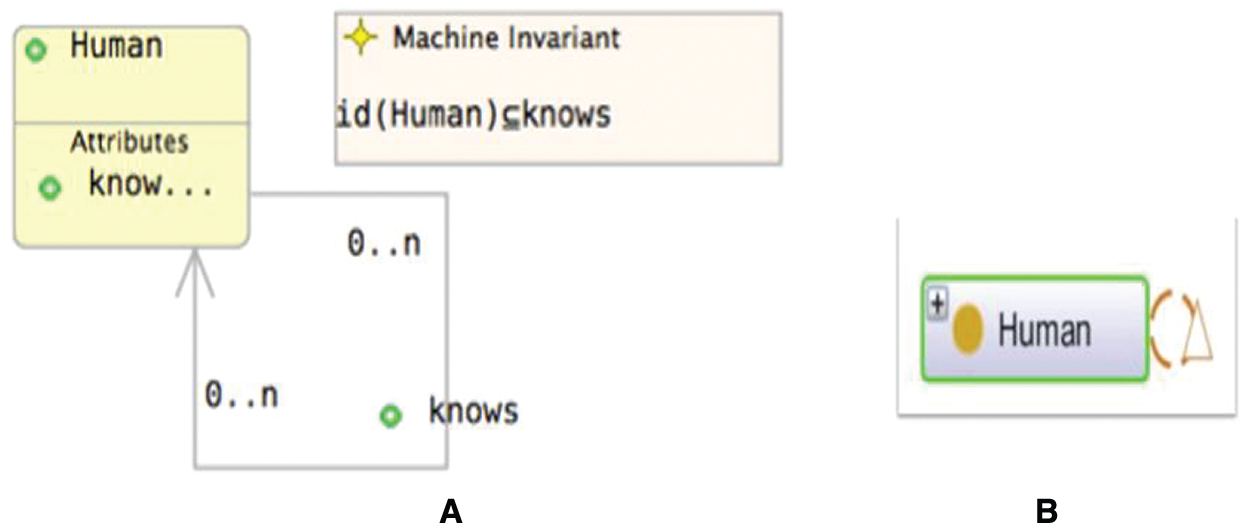Click the orange triangle icon beside Human node
The height and width of the screenshot is (526, 1250).
click(1196, 329)
